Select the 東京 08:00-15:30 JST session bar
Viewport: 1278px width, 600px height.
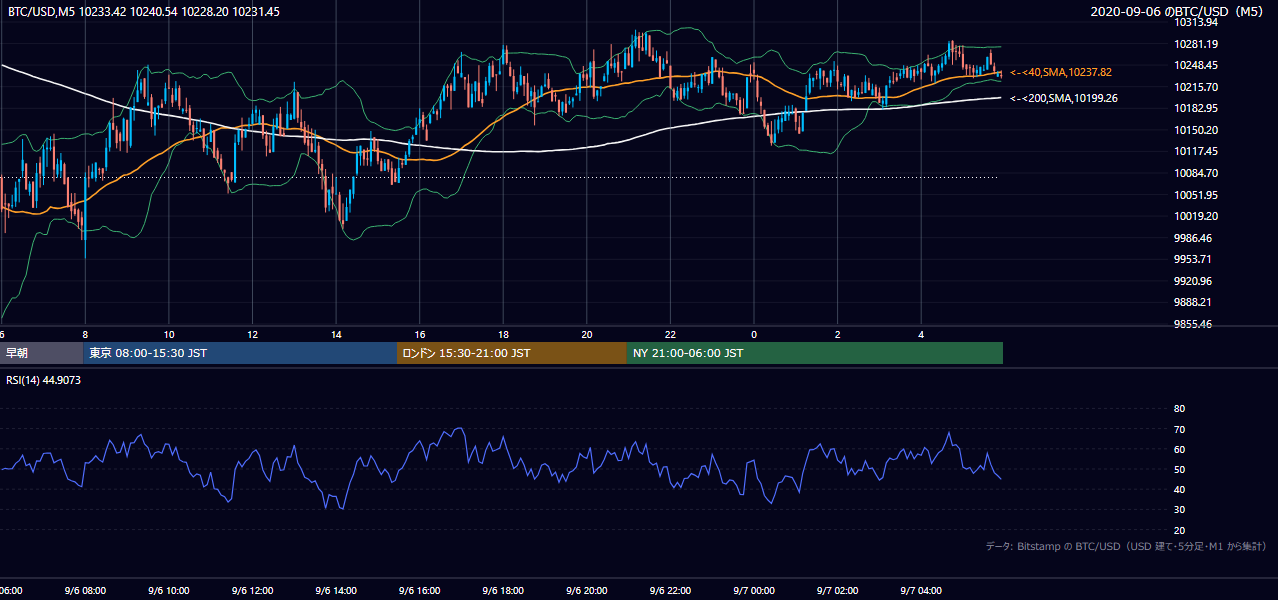pos(240,353)
